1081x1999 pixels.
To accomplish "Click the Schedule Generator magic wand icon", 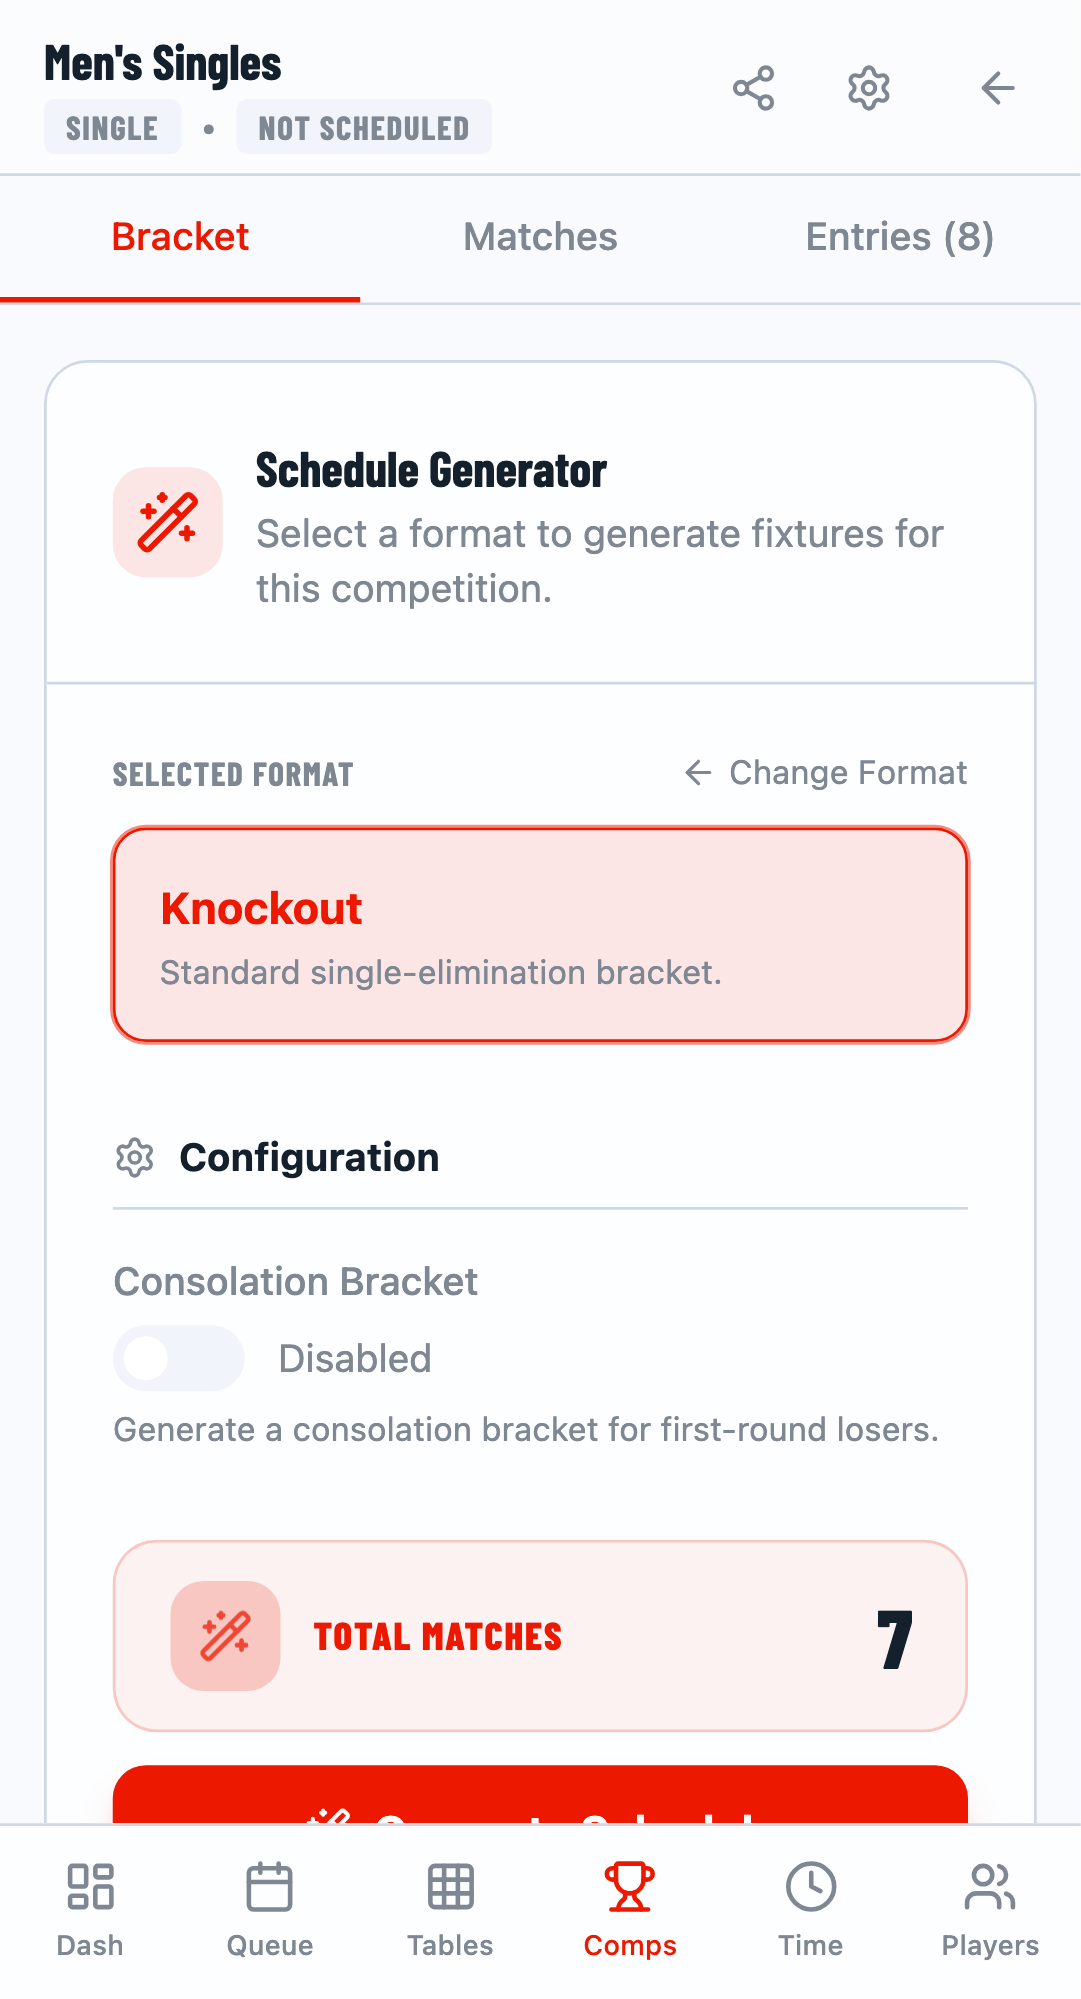I will pyautogui.click(x=168, y=522).
